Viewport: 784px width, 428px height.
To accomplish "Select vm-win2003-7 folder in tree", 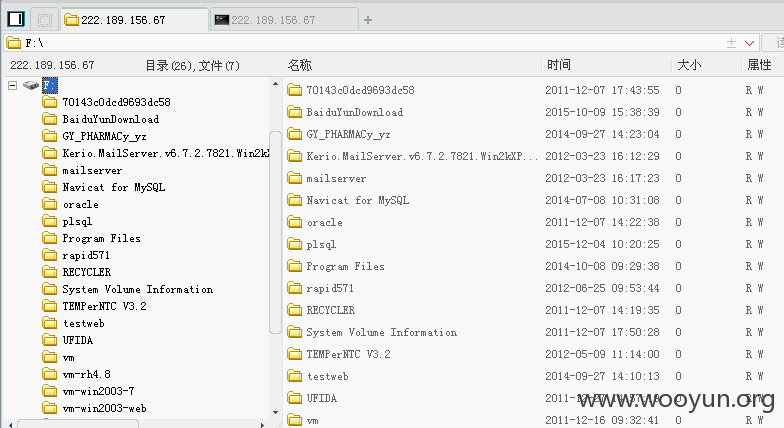I will tap(98, 392).
